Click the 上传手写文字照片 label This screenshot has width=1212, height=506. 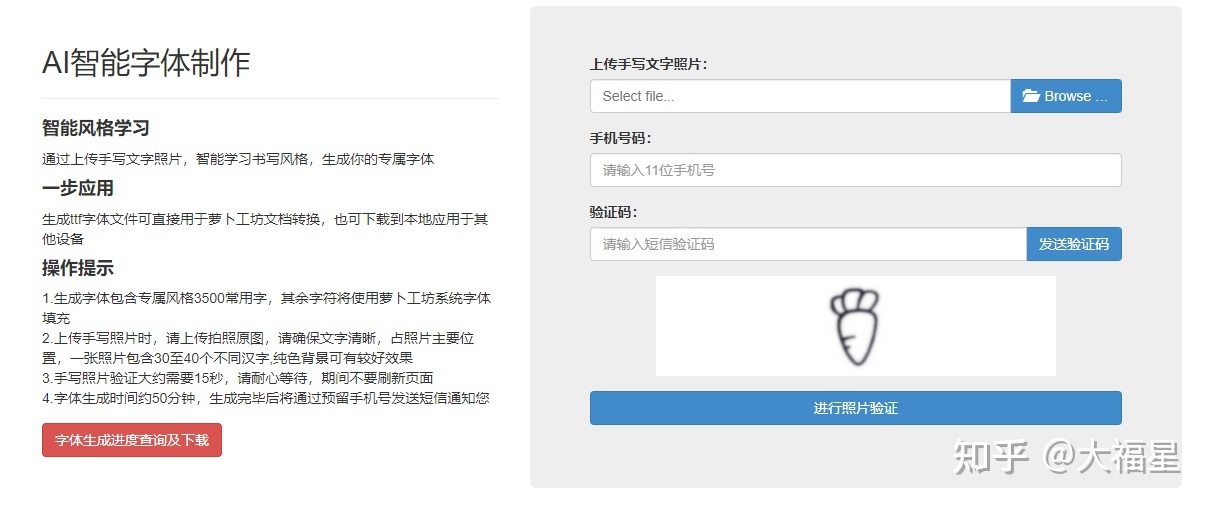(649, 64)
